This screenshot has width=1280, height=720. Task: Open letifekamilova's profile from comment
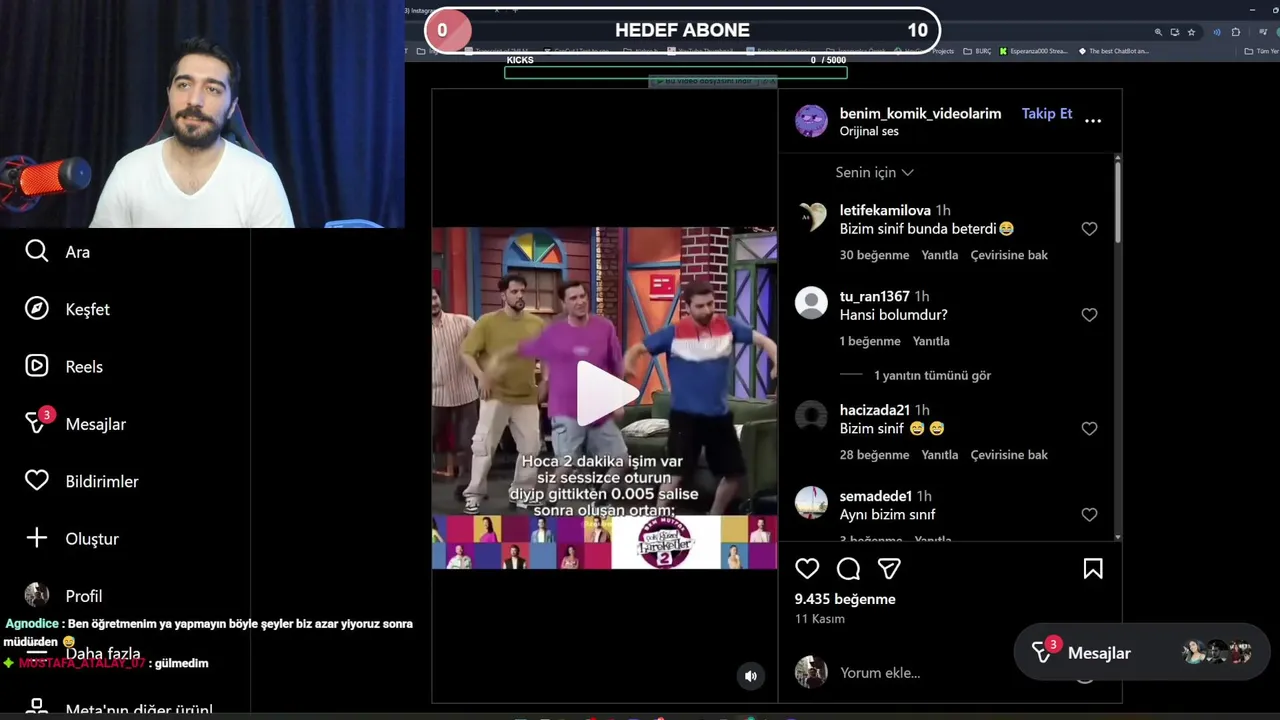pyautogui.click(x=885, y=210)
